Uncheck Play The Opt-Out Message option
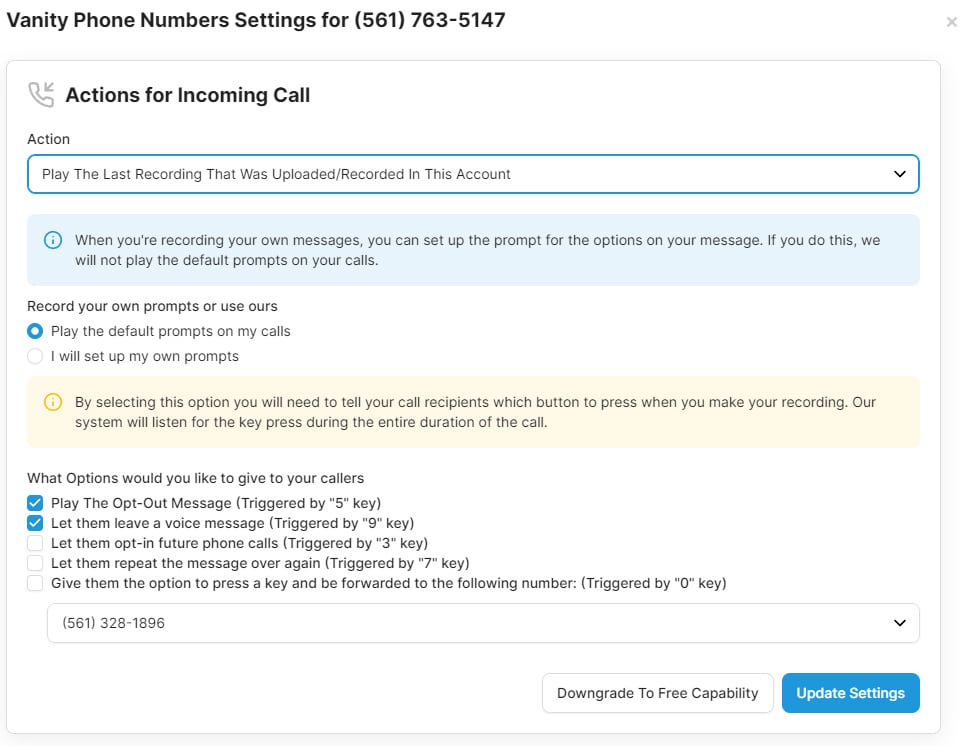The height and width of the screenshot is (746, 964). pyautogui.click(x=36, y=503)
